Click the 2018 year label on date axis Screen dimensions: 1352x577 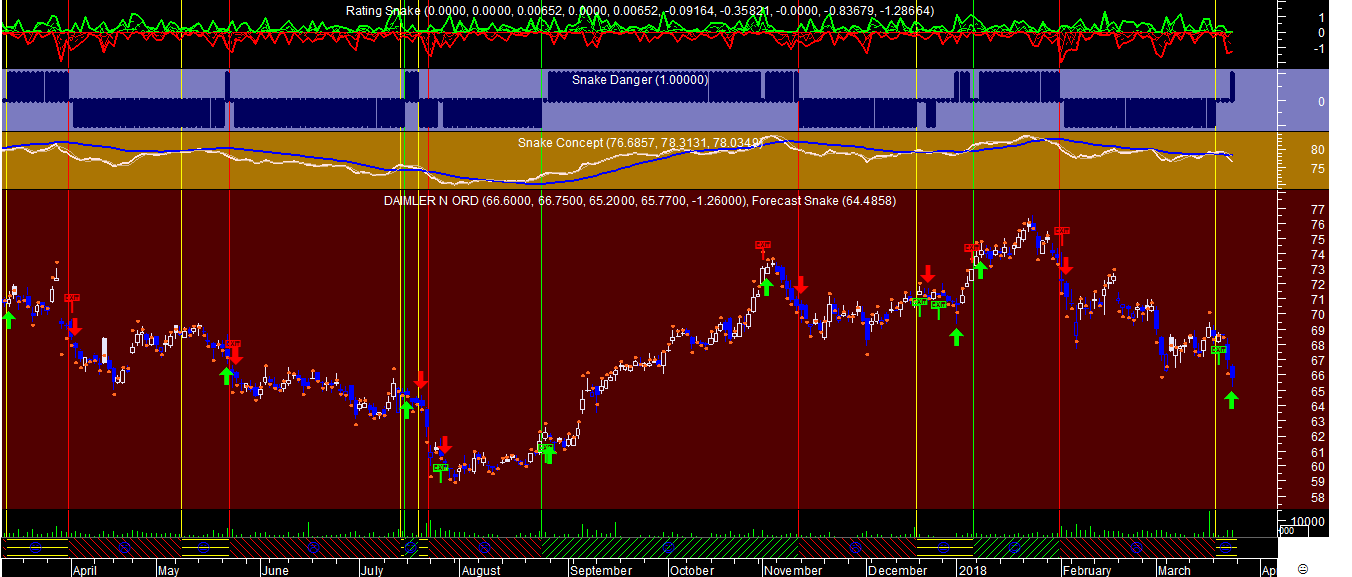tap(972, 571)
